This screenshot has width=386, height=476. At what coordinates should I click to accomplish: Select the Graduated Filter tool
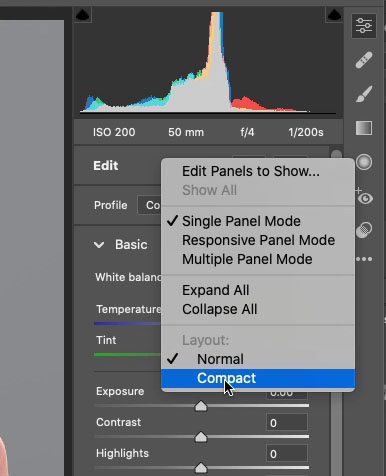[x=364, y=128]
